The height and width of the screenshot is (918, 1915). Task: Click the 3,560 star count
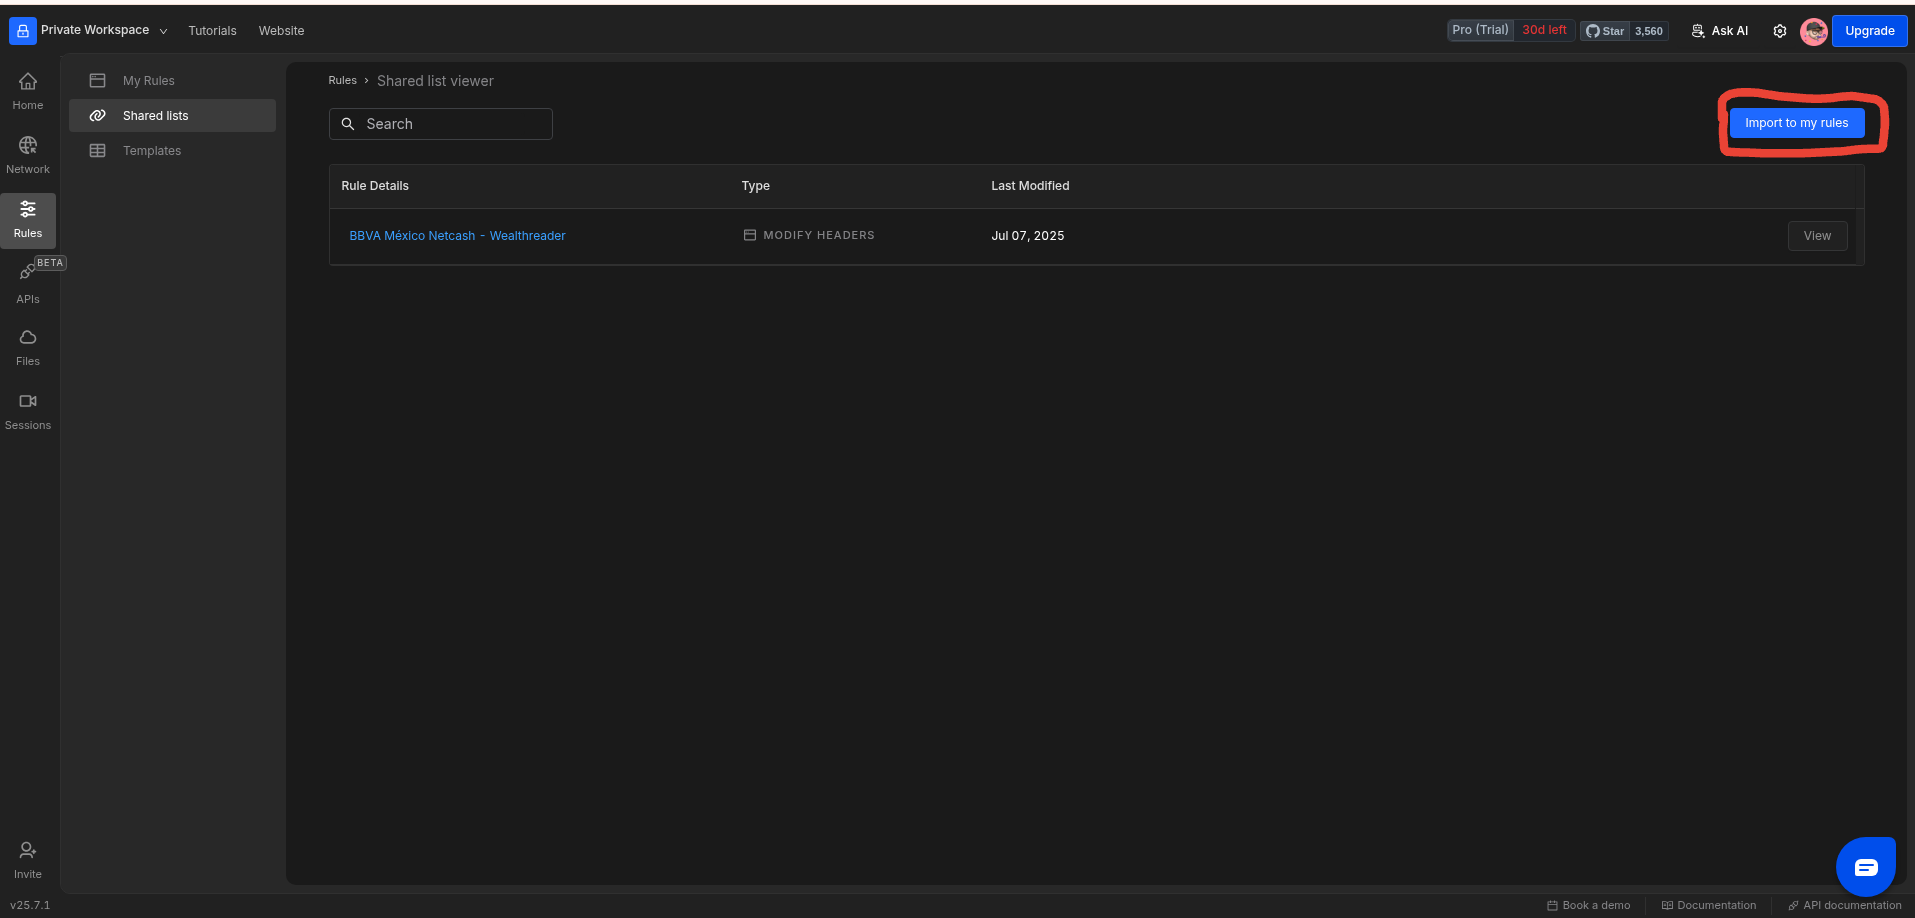coord(1649,31)
